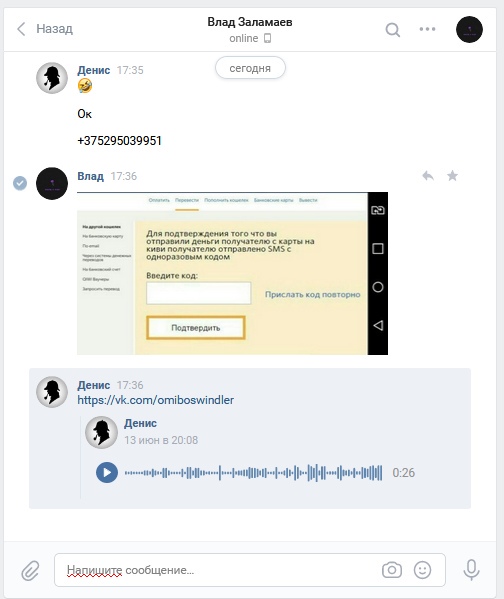Toggle selection checkmark on Влад's message
504x599 pixels.
pos(20,183)
